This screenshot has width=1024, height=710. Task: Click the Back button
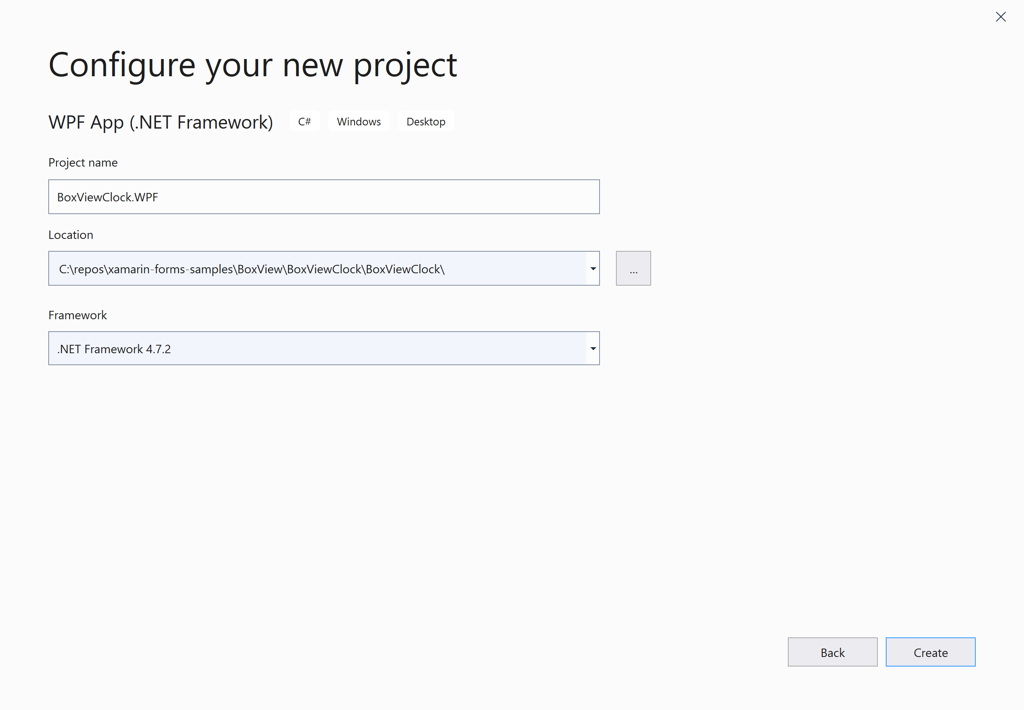tap(832, 651)
